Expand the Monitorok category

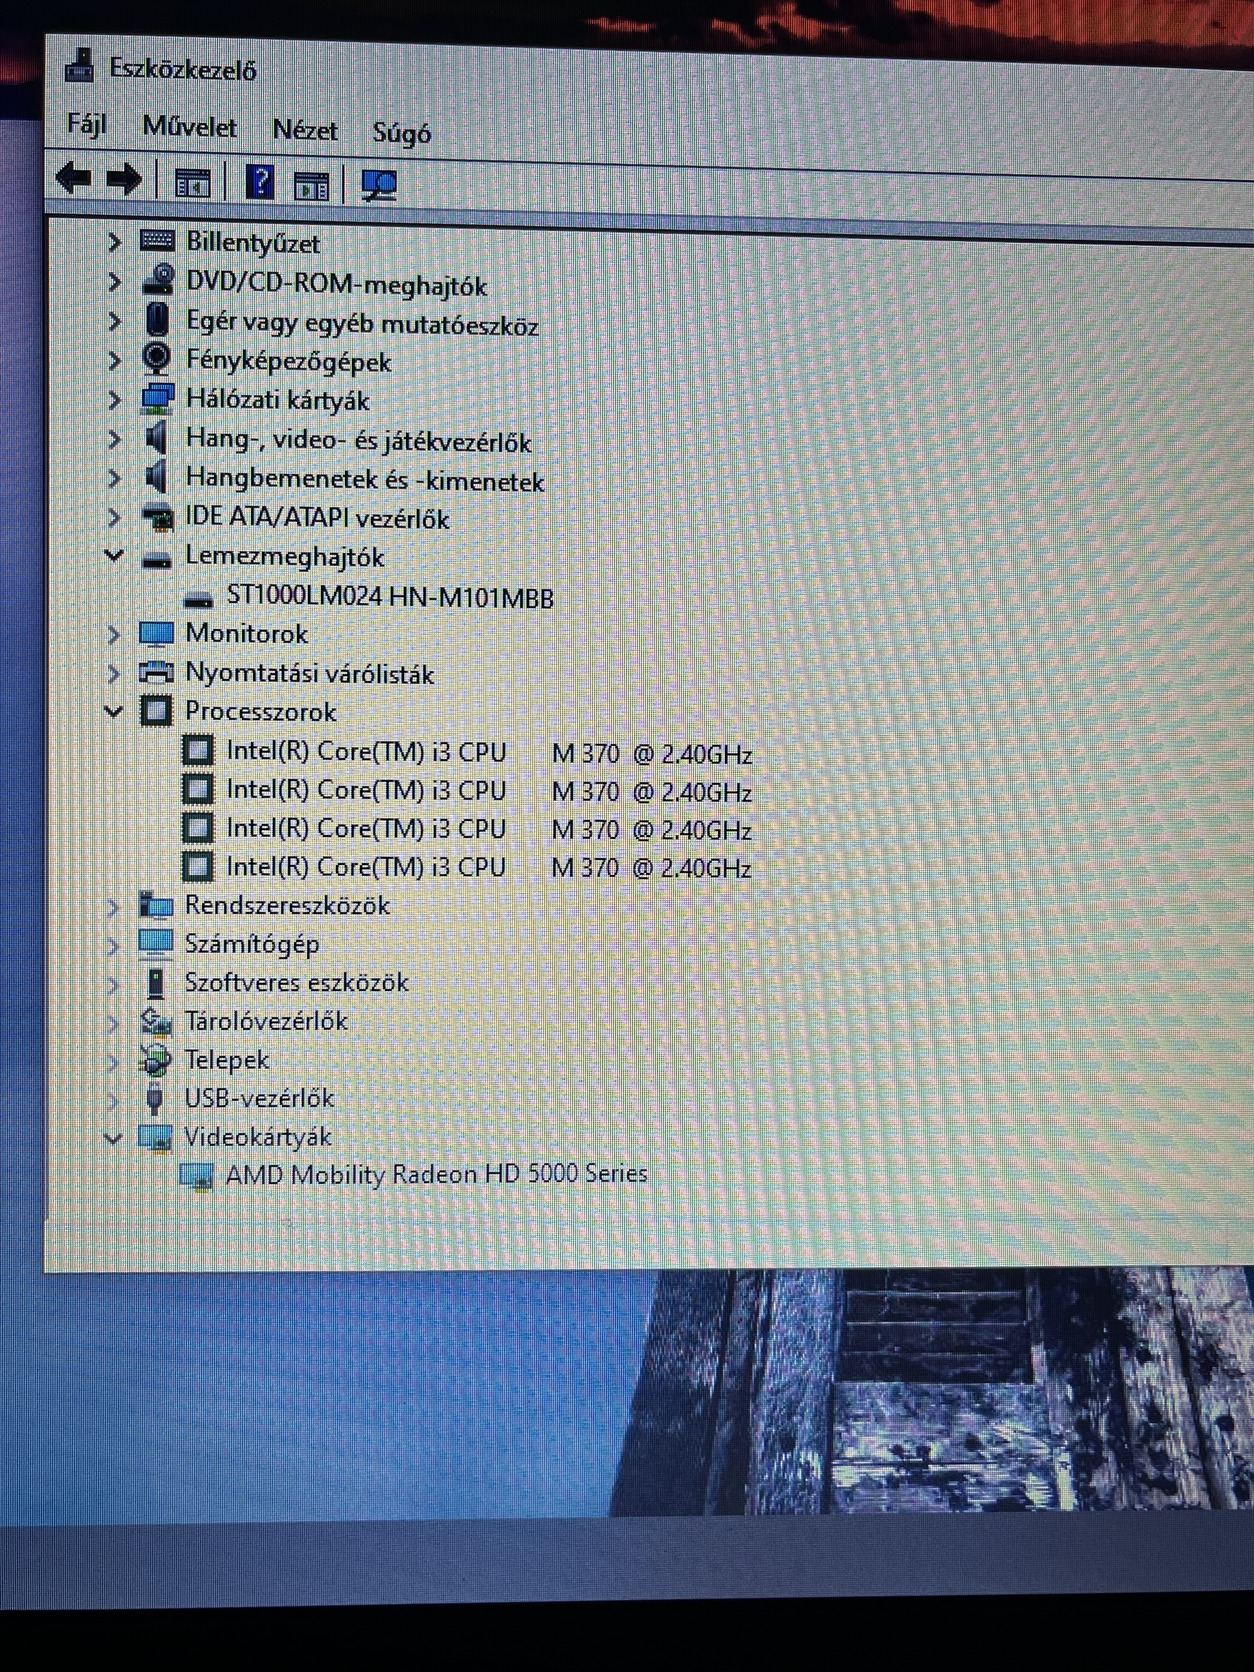point(113,634)
